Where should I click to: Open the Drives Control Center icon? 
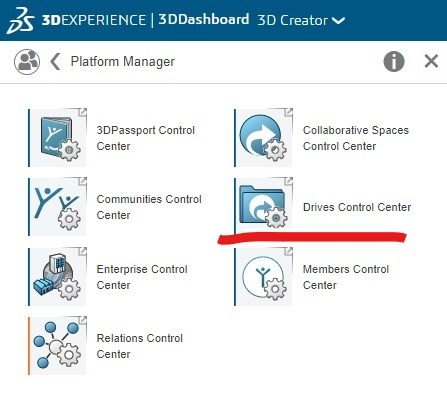point(264,207)
